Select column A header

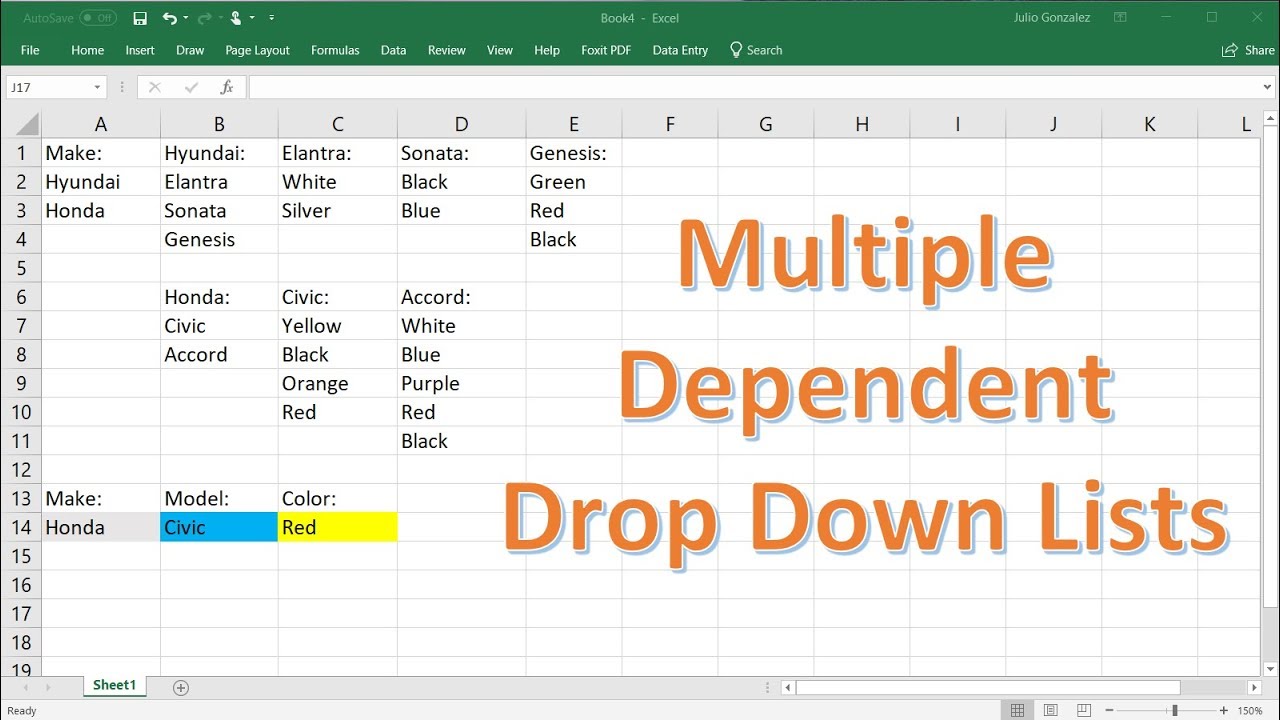point(101,124)
